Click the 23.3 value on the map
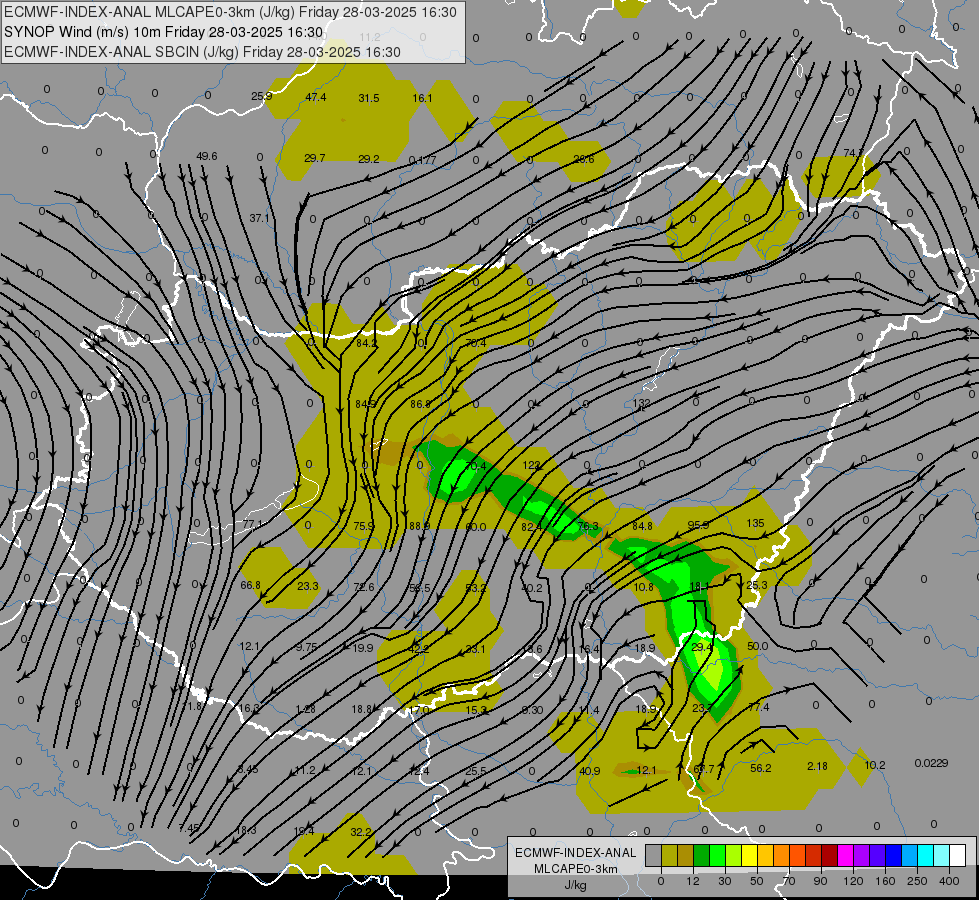 click(307, 586)
